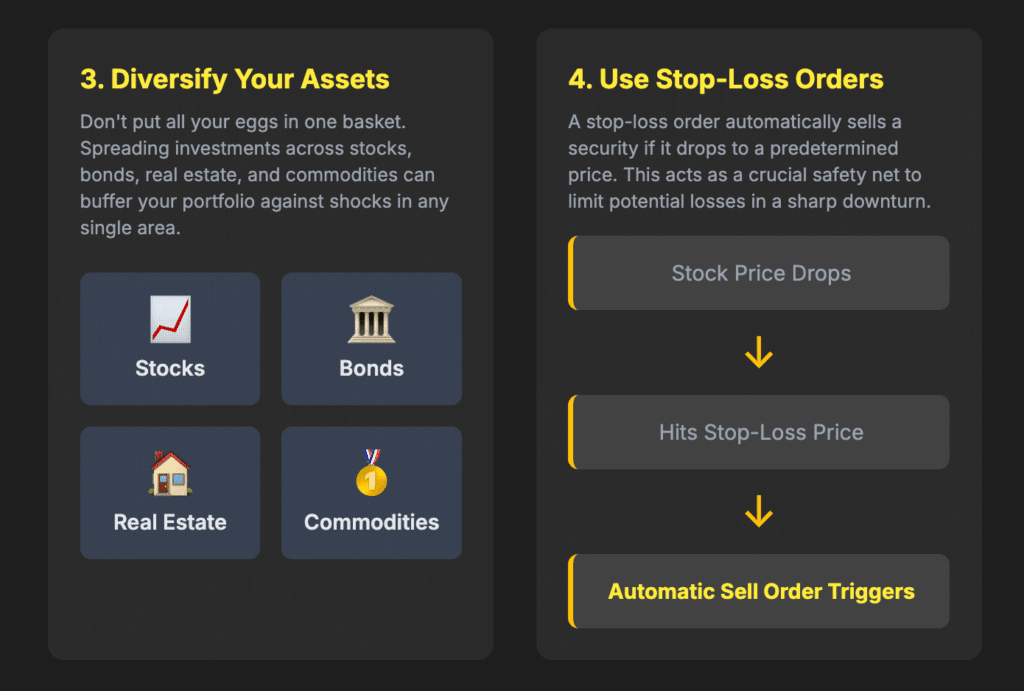Screen dimensions: 1024x691
Task: Click yellow accent bar on Stock Price Drops
Action: point(571,273)
